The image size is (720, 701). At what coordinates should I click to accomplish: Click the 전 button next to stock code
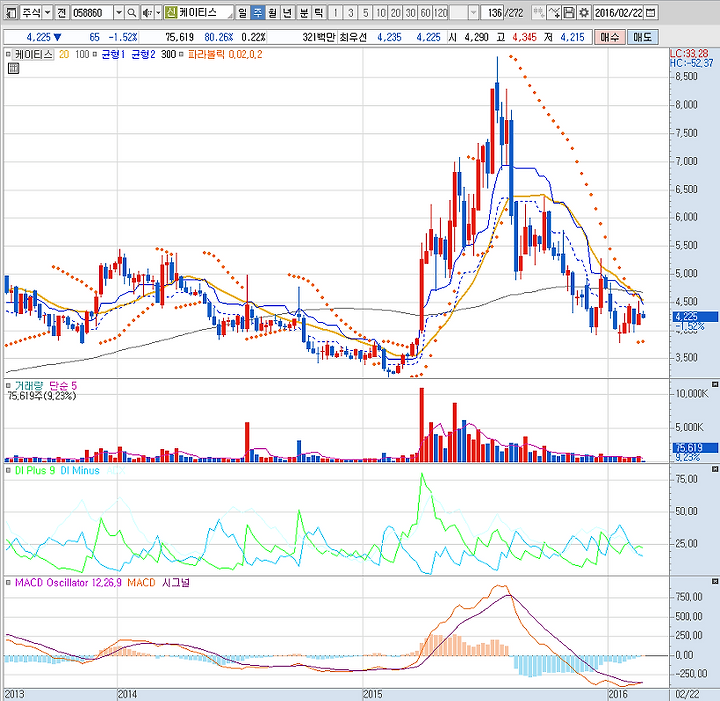point(62,12)
